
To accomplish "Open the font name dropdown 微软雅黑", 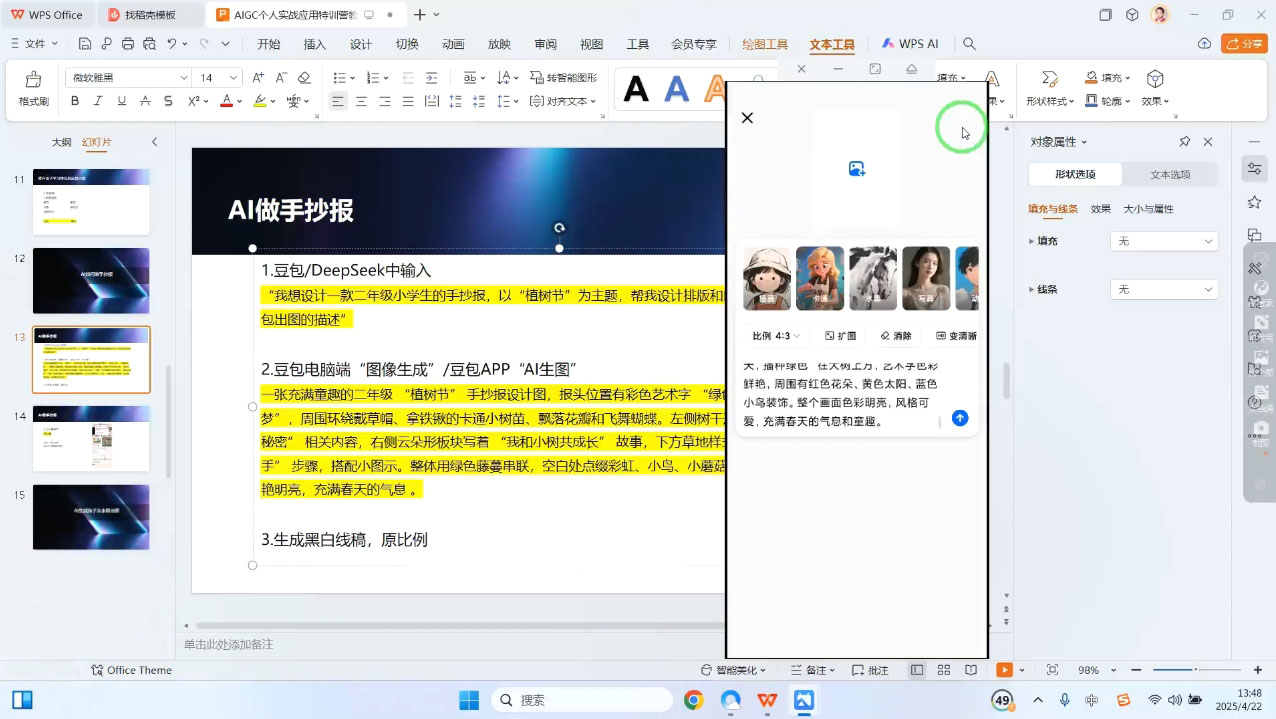I will 184,78.
